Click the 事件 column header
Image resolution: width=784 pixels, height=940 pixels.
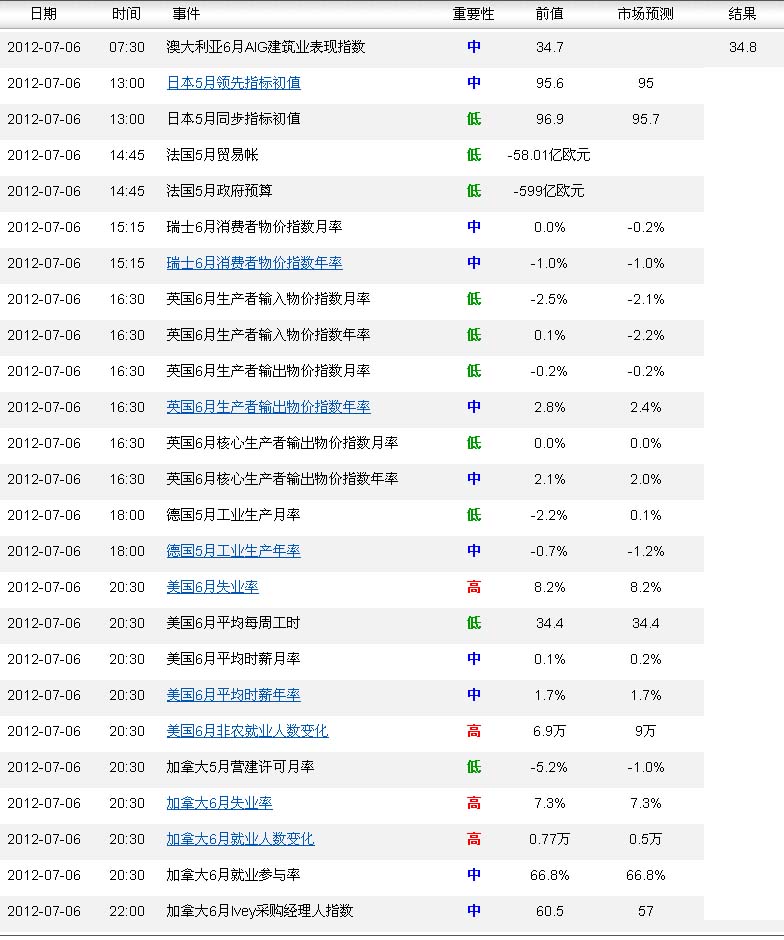pos(186,14)
